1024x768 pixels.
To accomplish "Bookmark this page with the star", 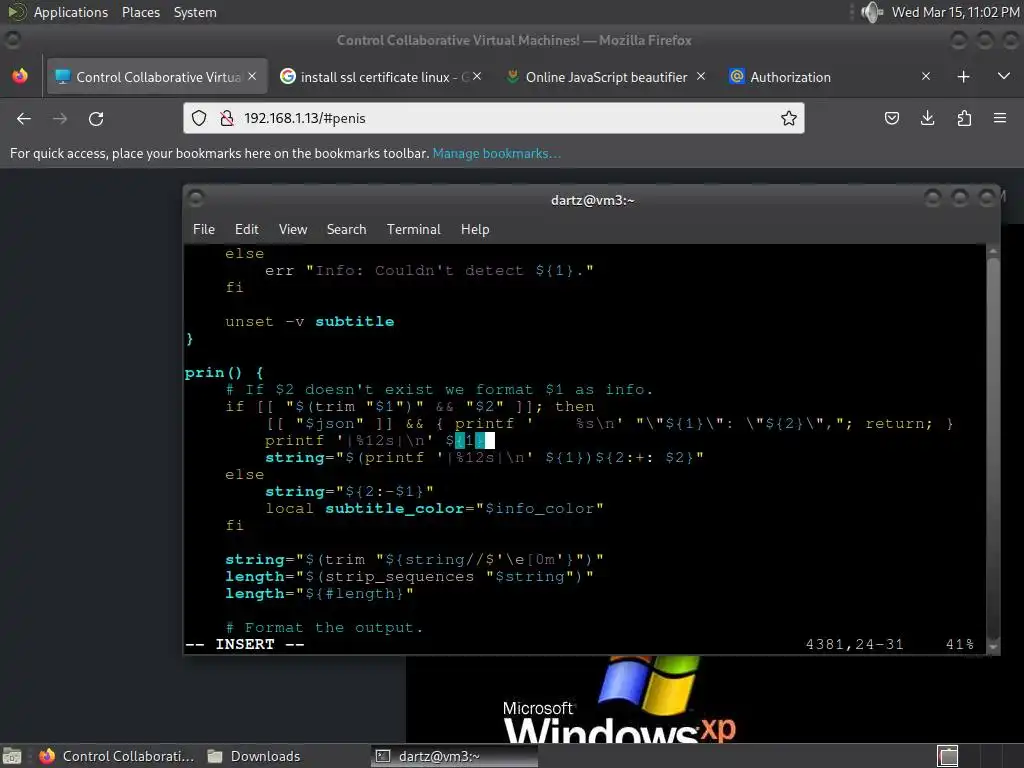I will (x=788, y=118).
